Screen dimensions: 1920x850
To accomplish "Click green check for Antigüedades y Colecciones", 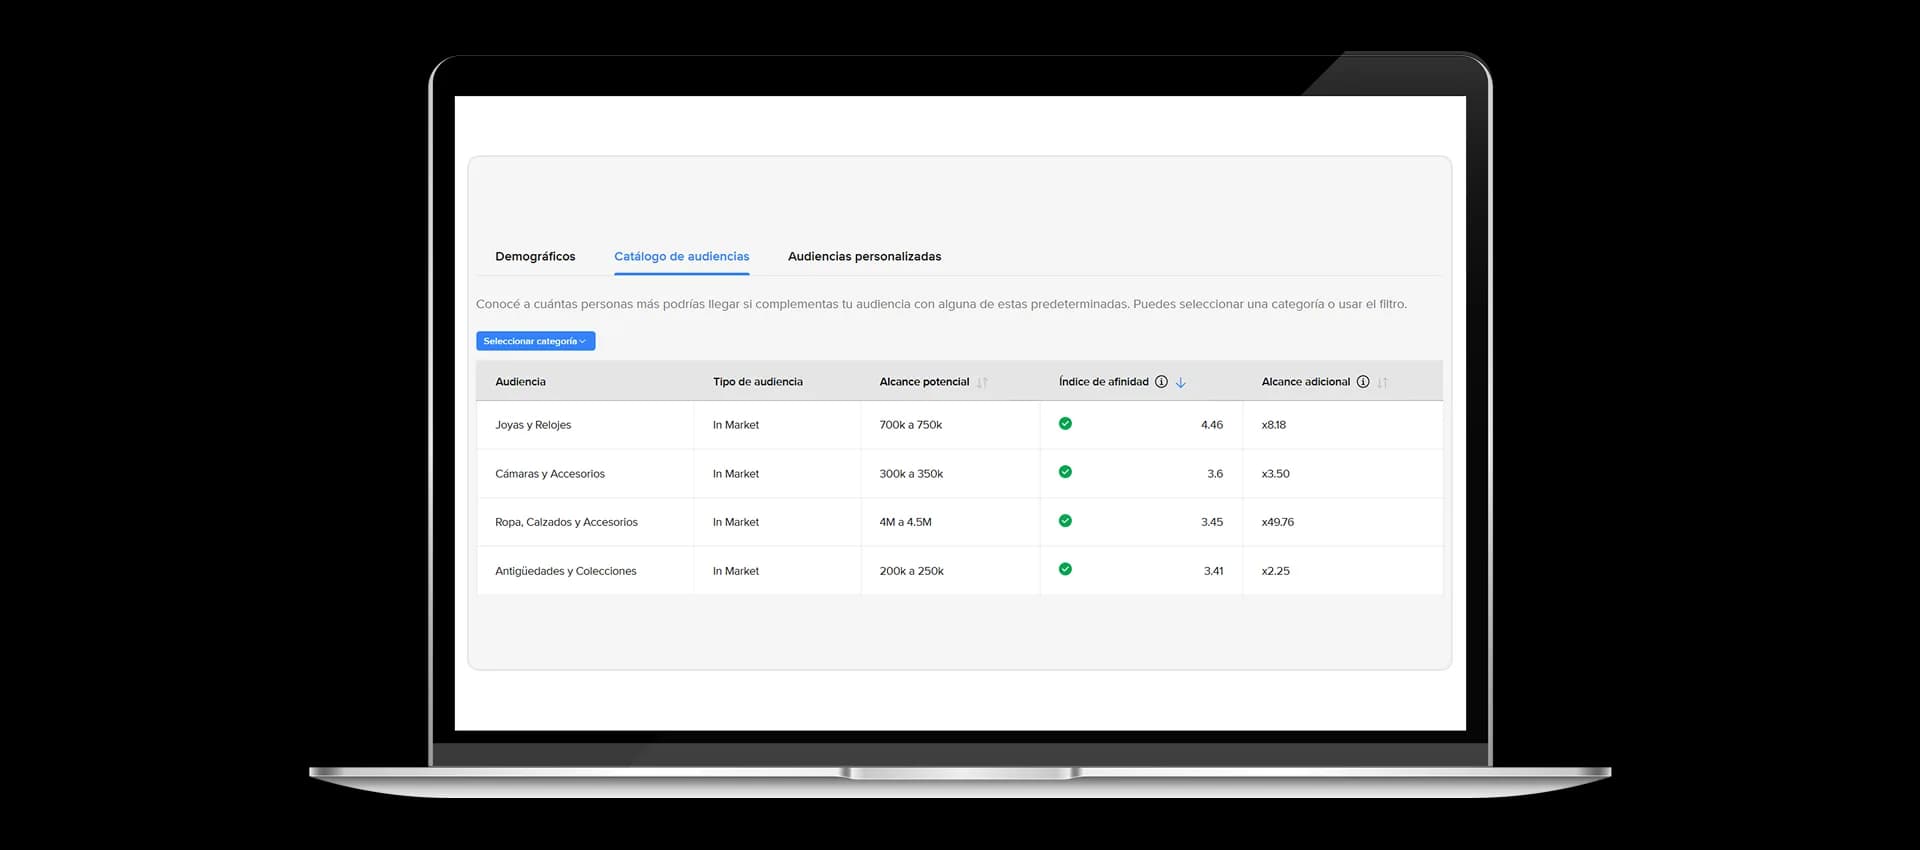I will tap(1065, 569).
